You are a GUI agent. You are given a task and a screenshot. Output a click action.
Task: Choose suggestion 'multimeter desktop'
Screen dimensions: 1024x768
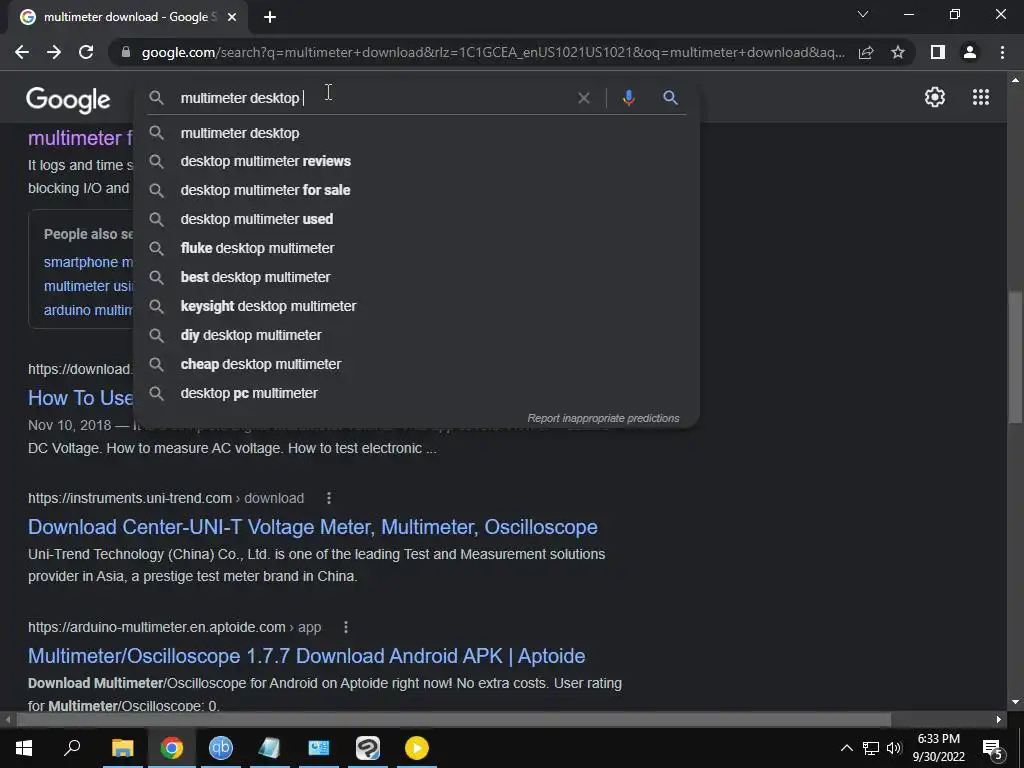[416, 133]
